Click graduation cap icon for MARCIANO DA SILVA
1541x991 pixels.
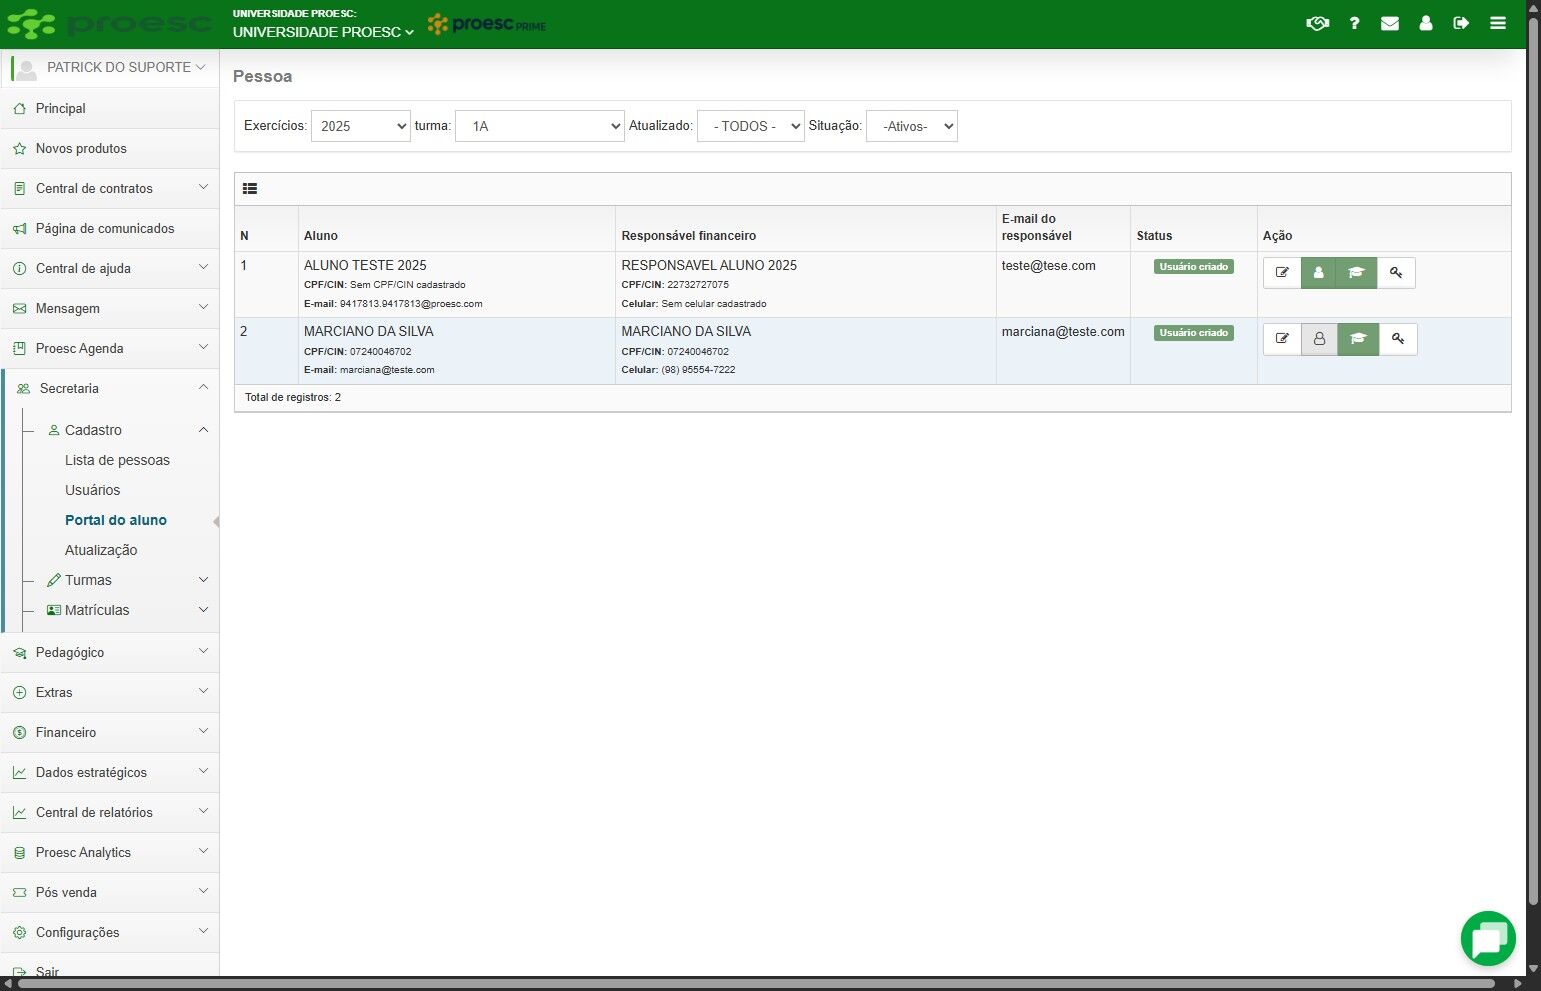[1358, 339]
